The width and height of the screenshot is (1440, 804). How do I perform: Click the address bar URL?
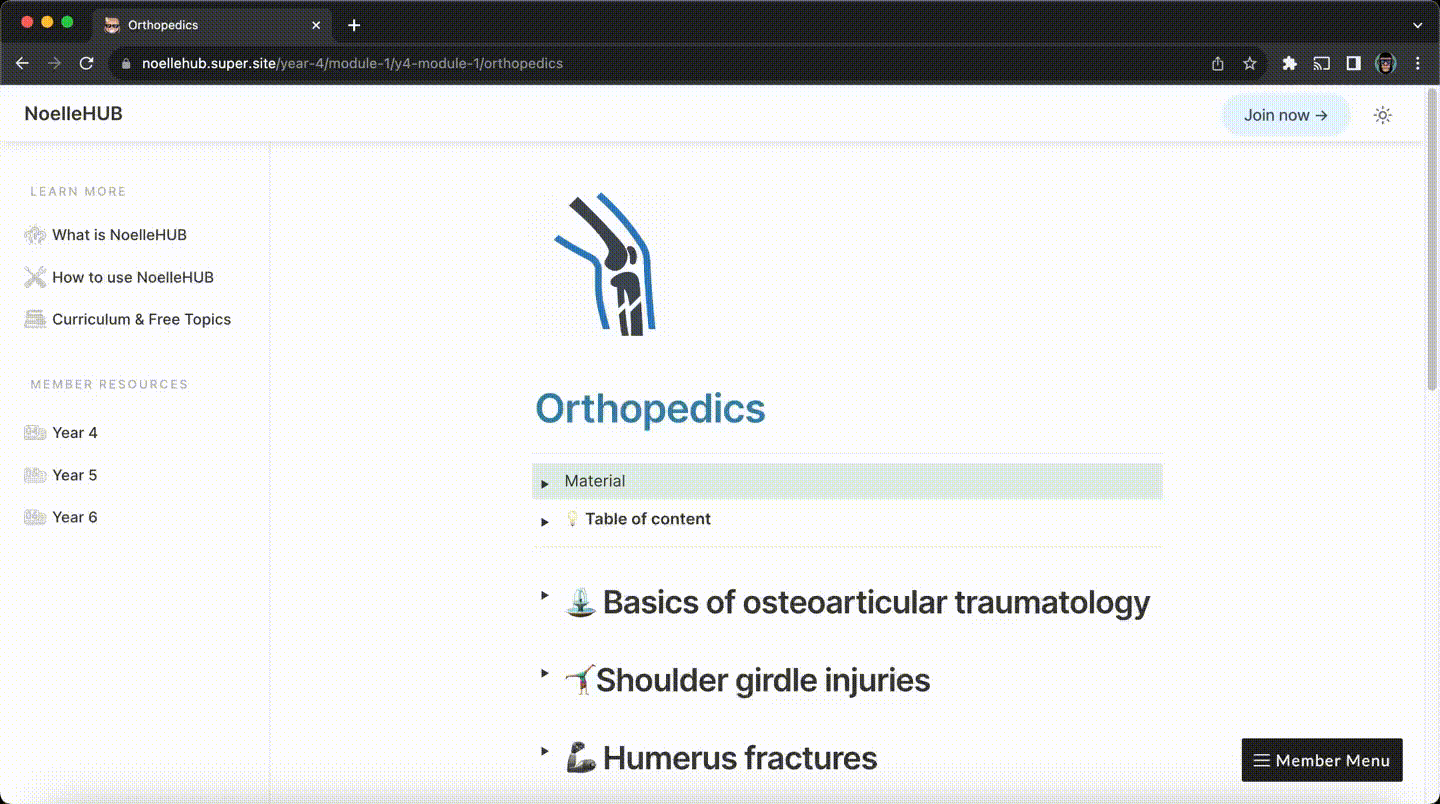352,63
